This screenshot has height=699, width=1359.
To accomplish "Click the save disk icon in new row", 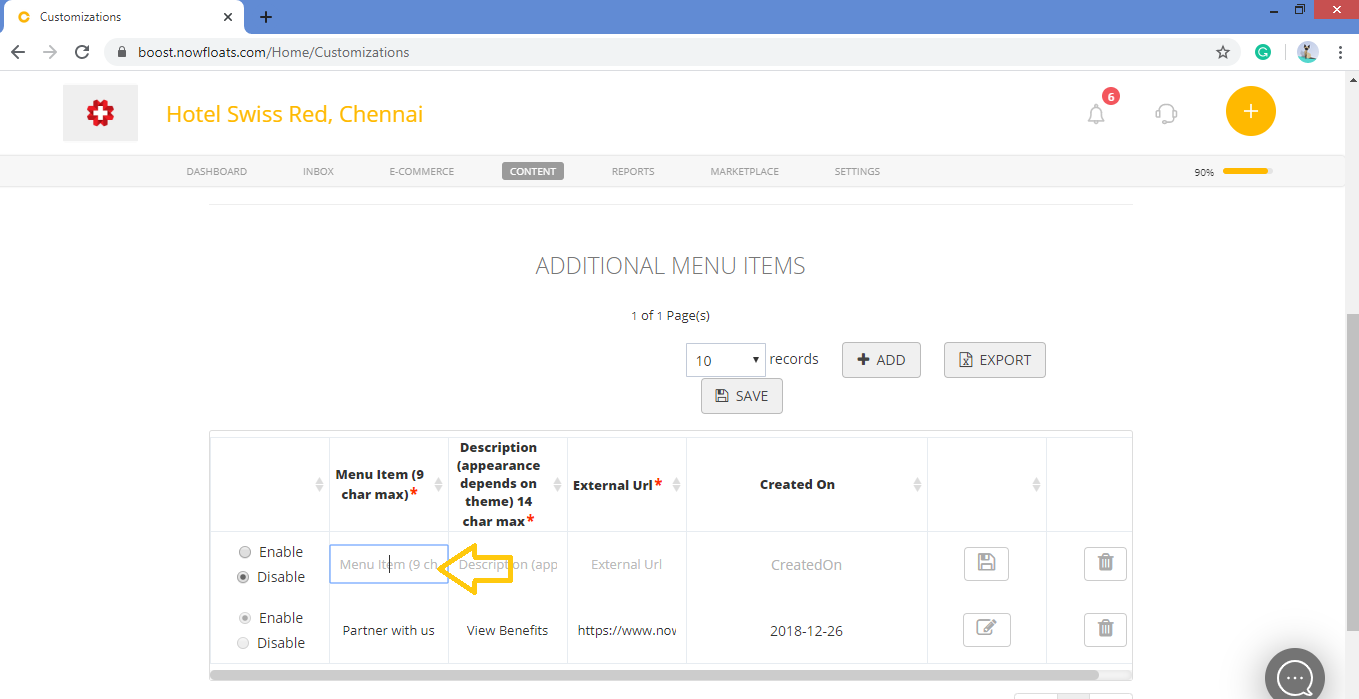I will tap(986, 564).
